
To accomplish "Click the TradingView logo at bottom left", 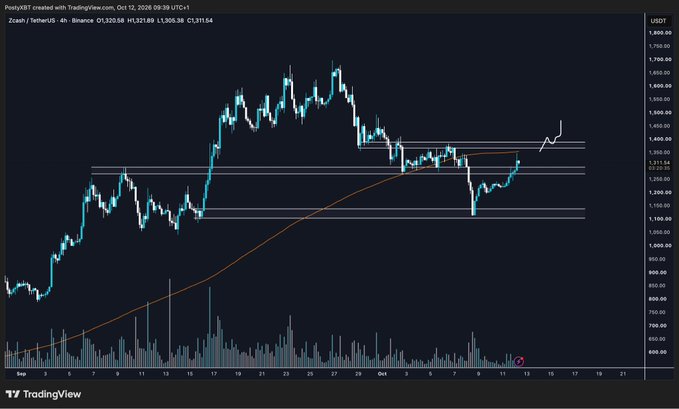I will pos(43,394).
